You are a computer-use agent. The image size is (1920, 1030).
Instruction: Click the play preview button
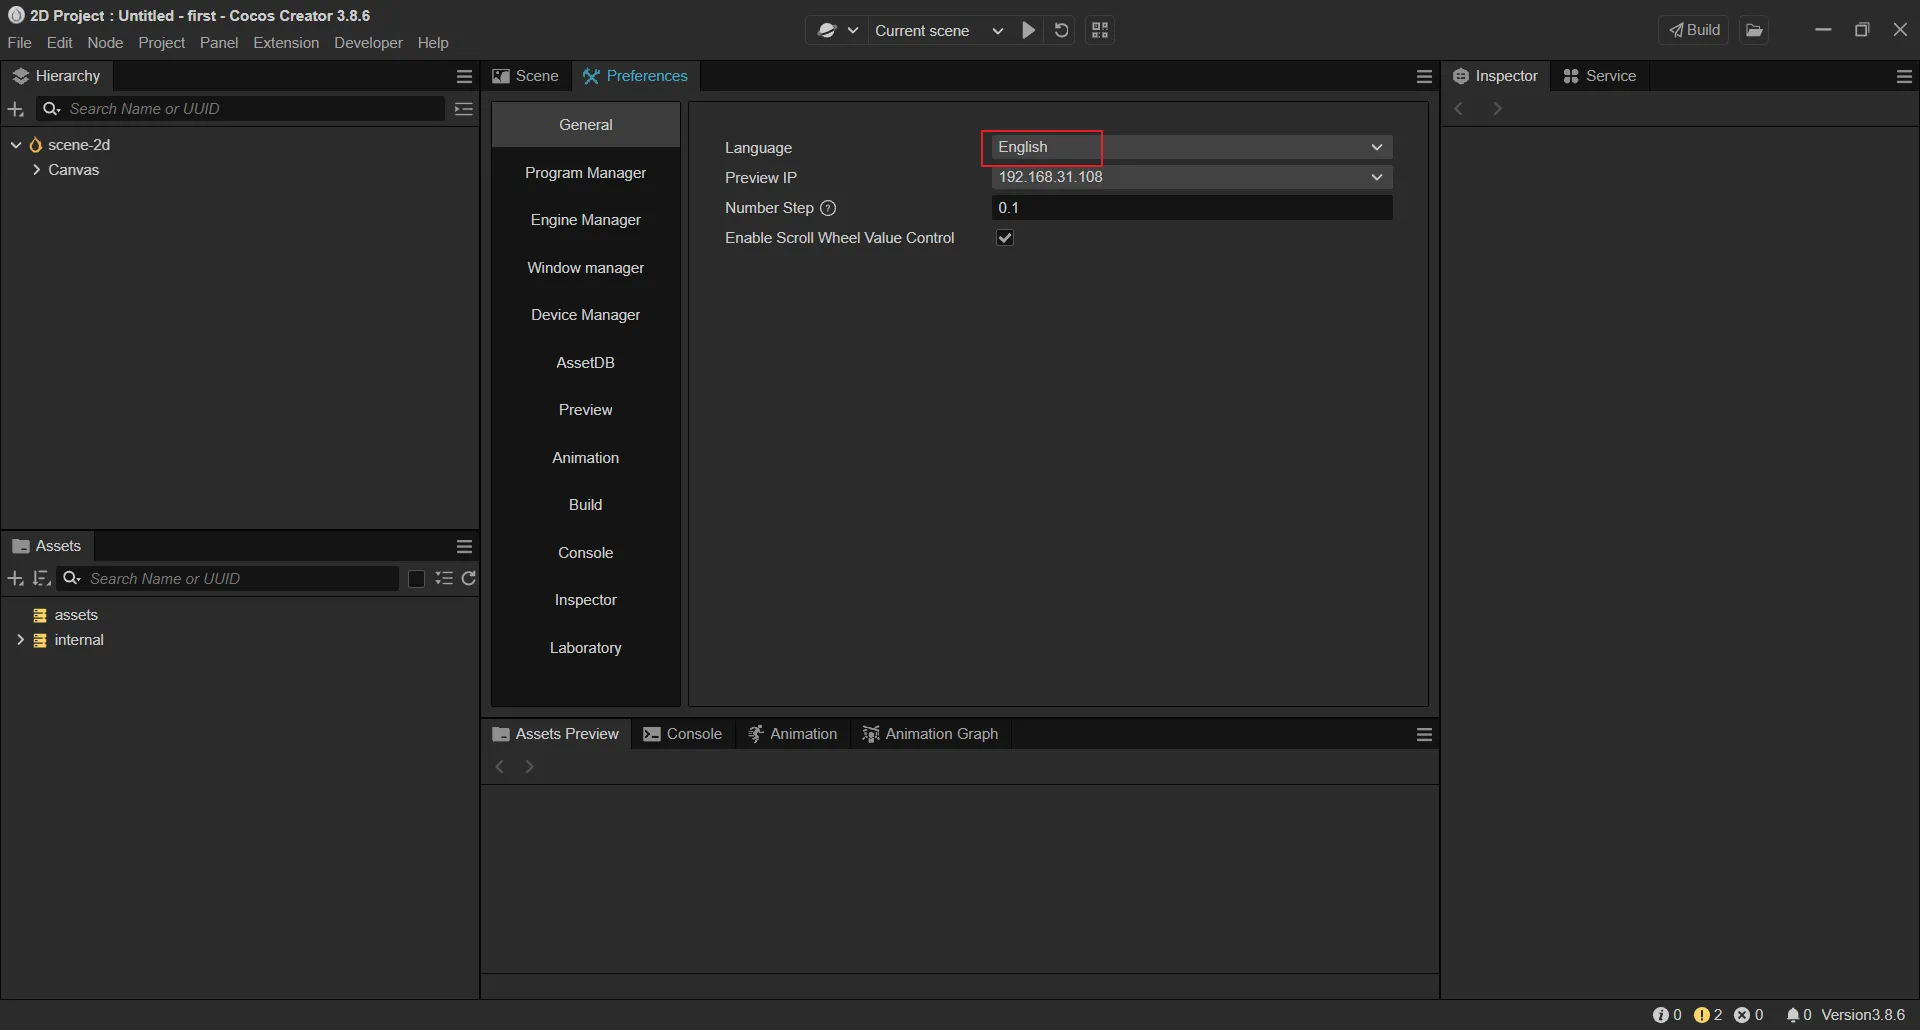(1028, 30)
